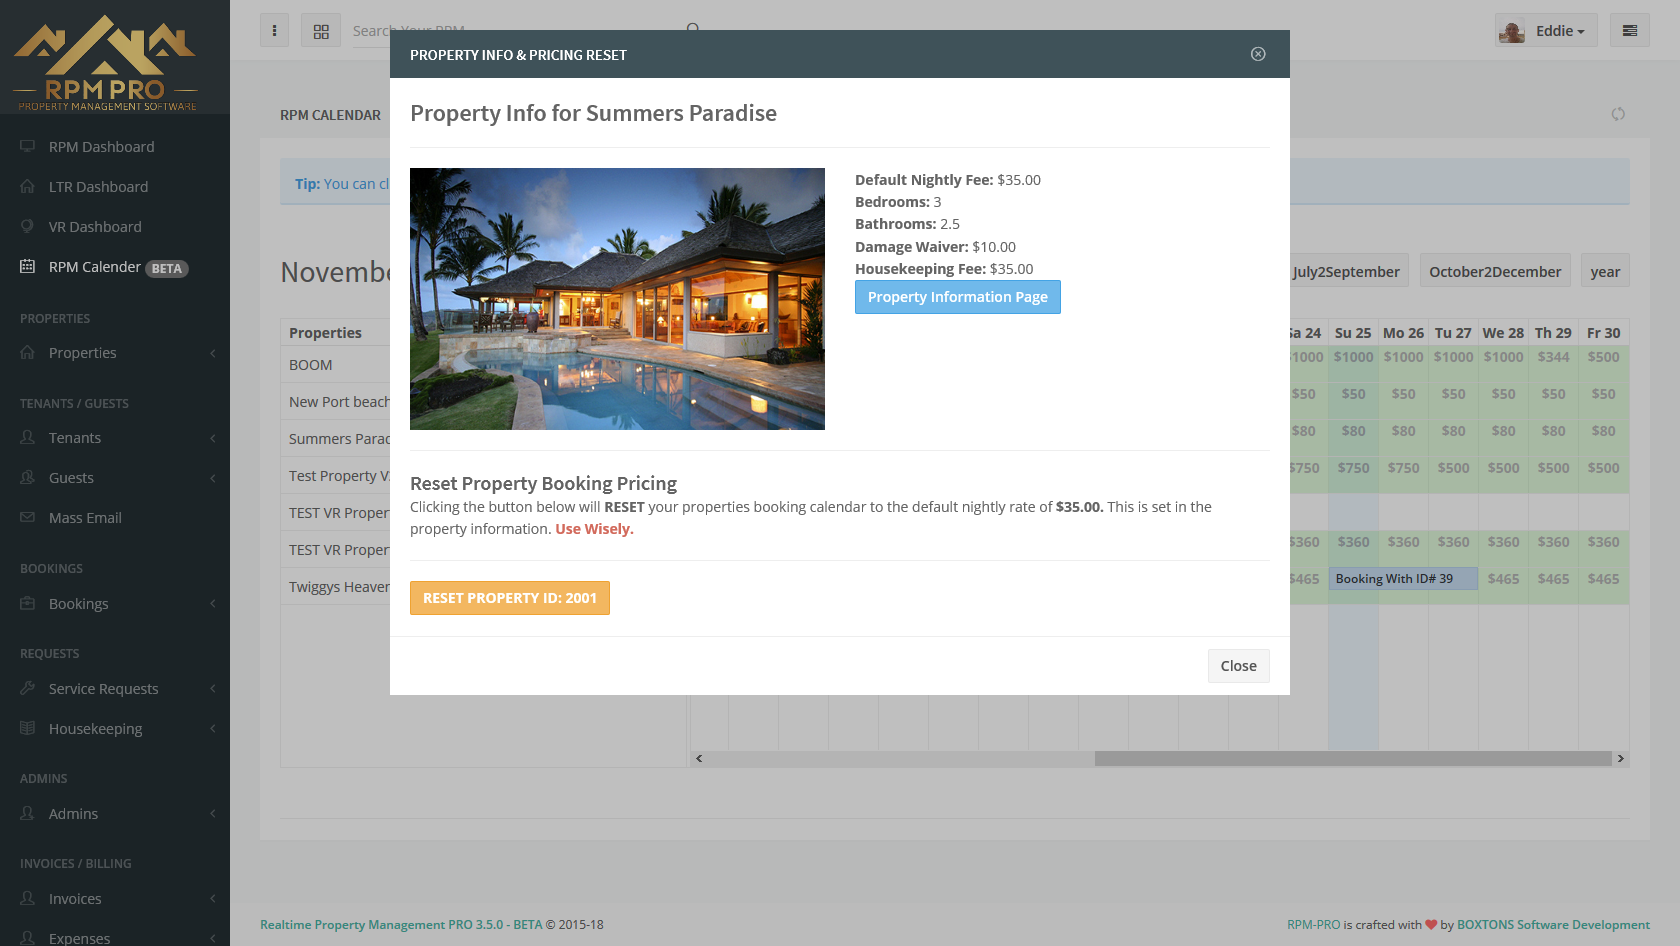Switch to the October2December view

click(x=1495, y=271)
